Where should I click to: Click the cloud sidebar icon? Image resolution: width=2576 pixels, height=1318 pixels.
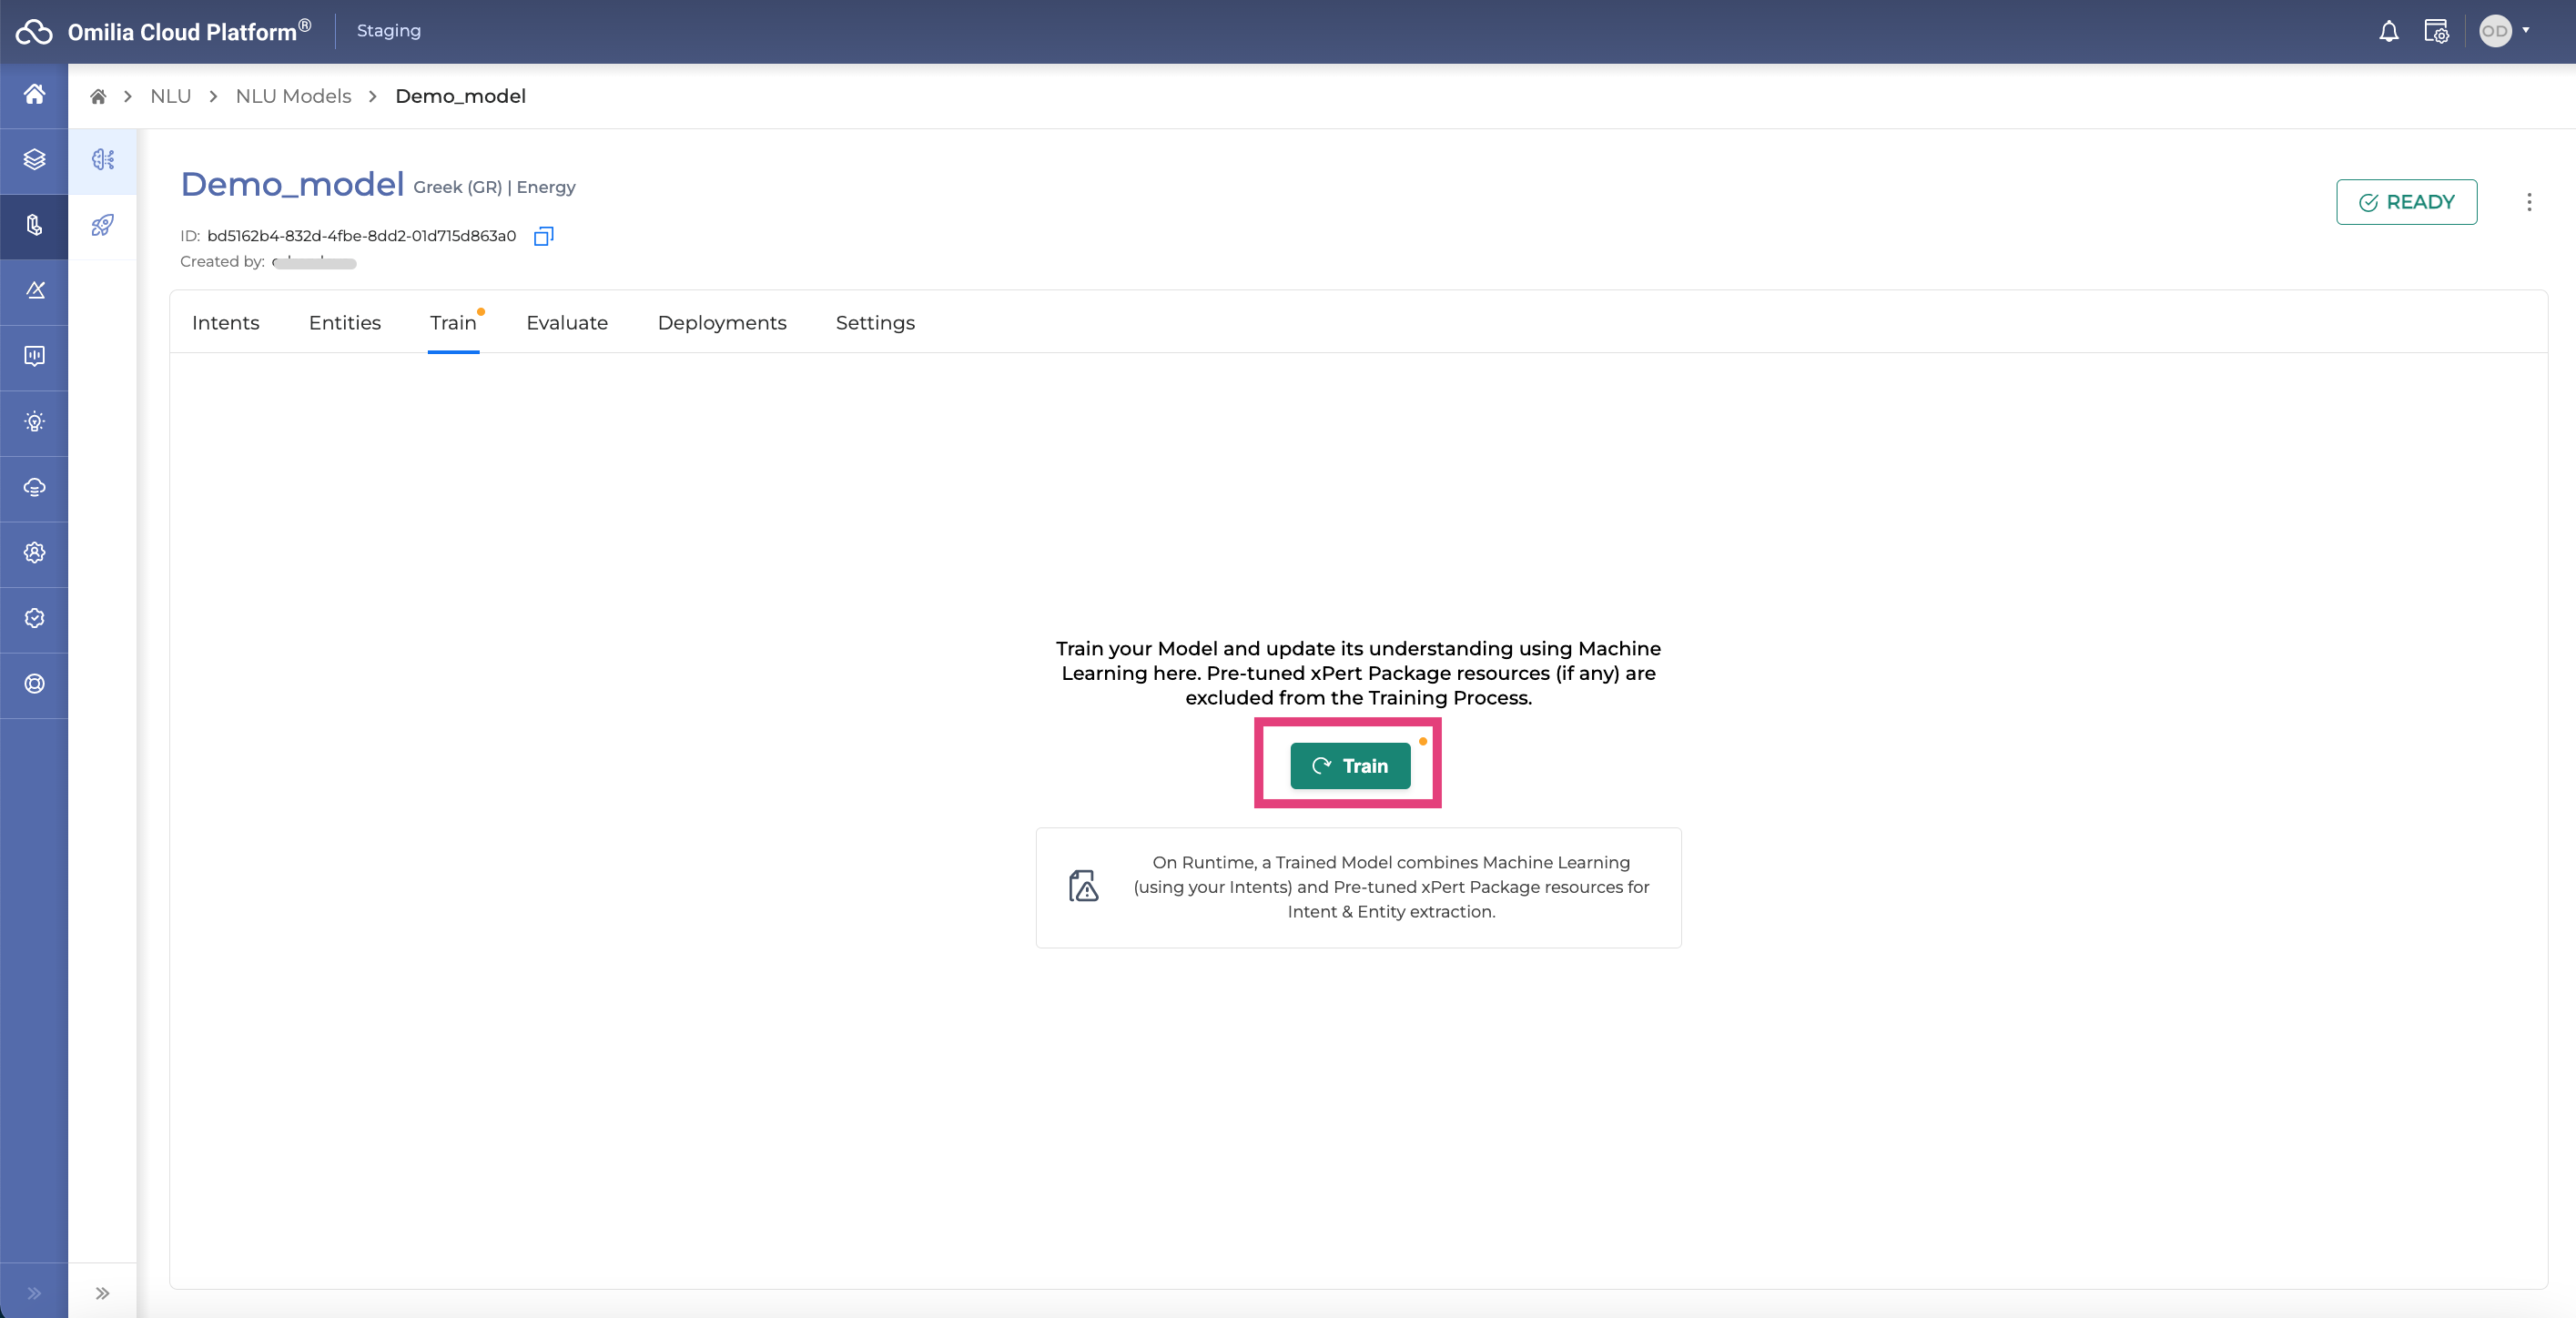pos(34,488)
